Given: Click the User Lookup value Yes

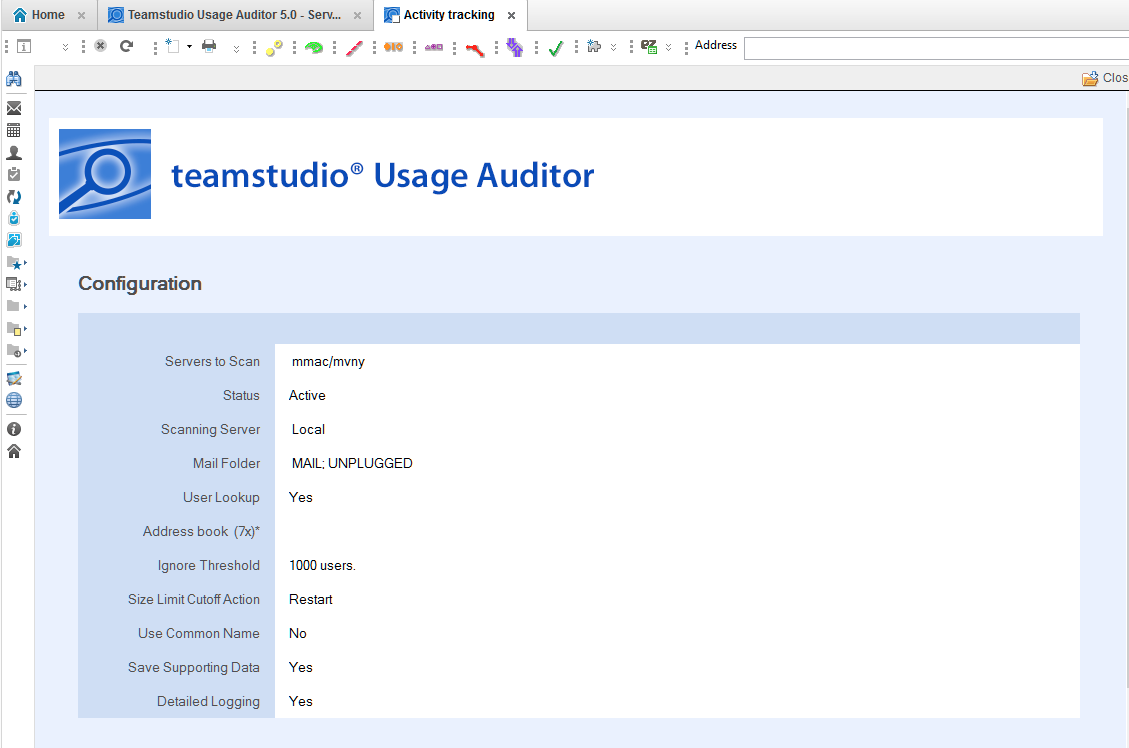Looking at the screenshot, I should coord(300,497).
